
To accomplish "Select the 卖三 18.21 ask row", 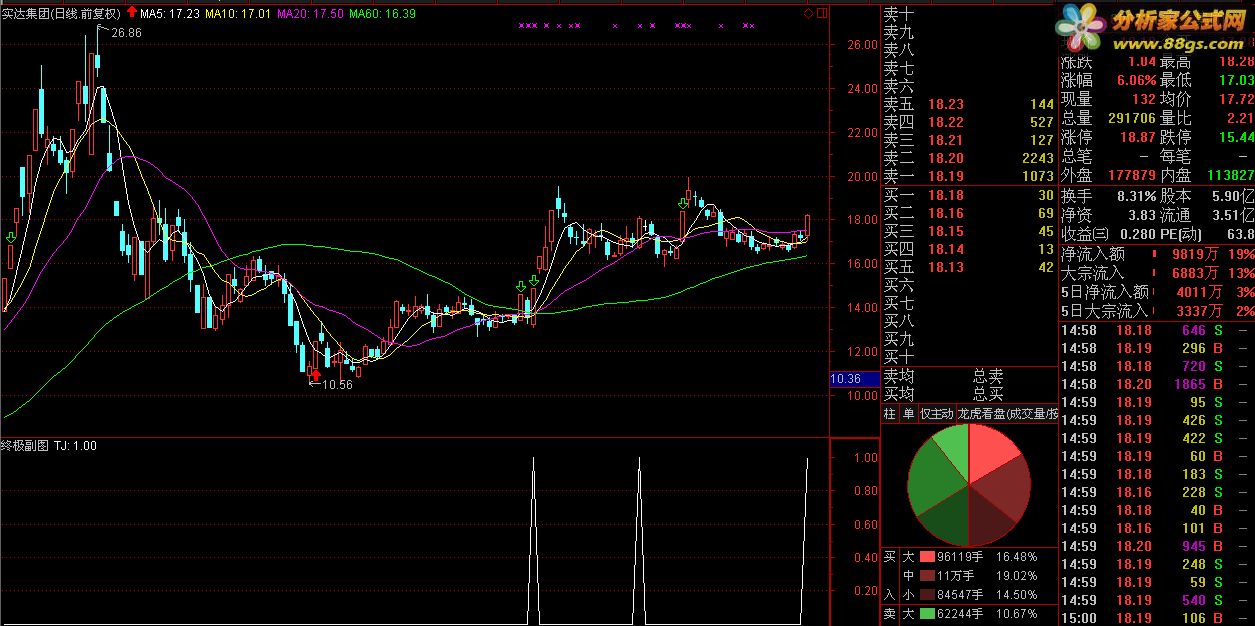I will click(968, 140).
